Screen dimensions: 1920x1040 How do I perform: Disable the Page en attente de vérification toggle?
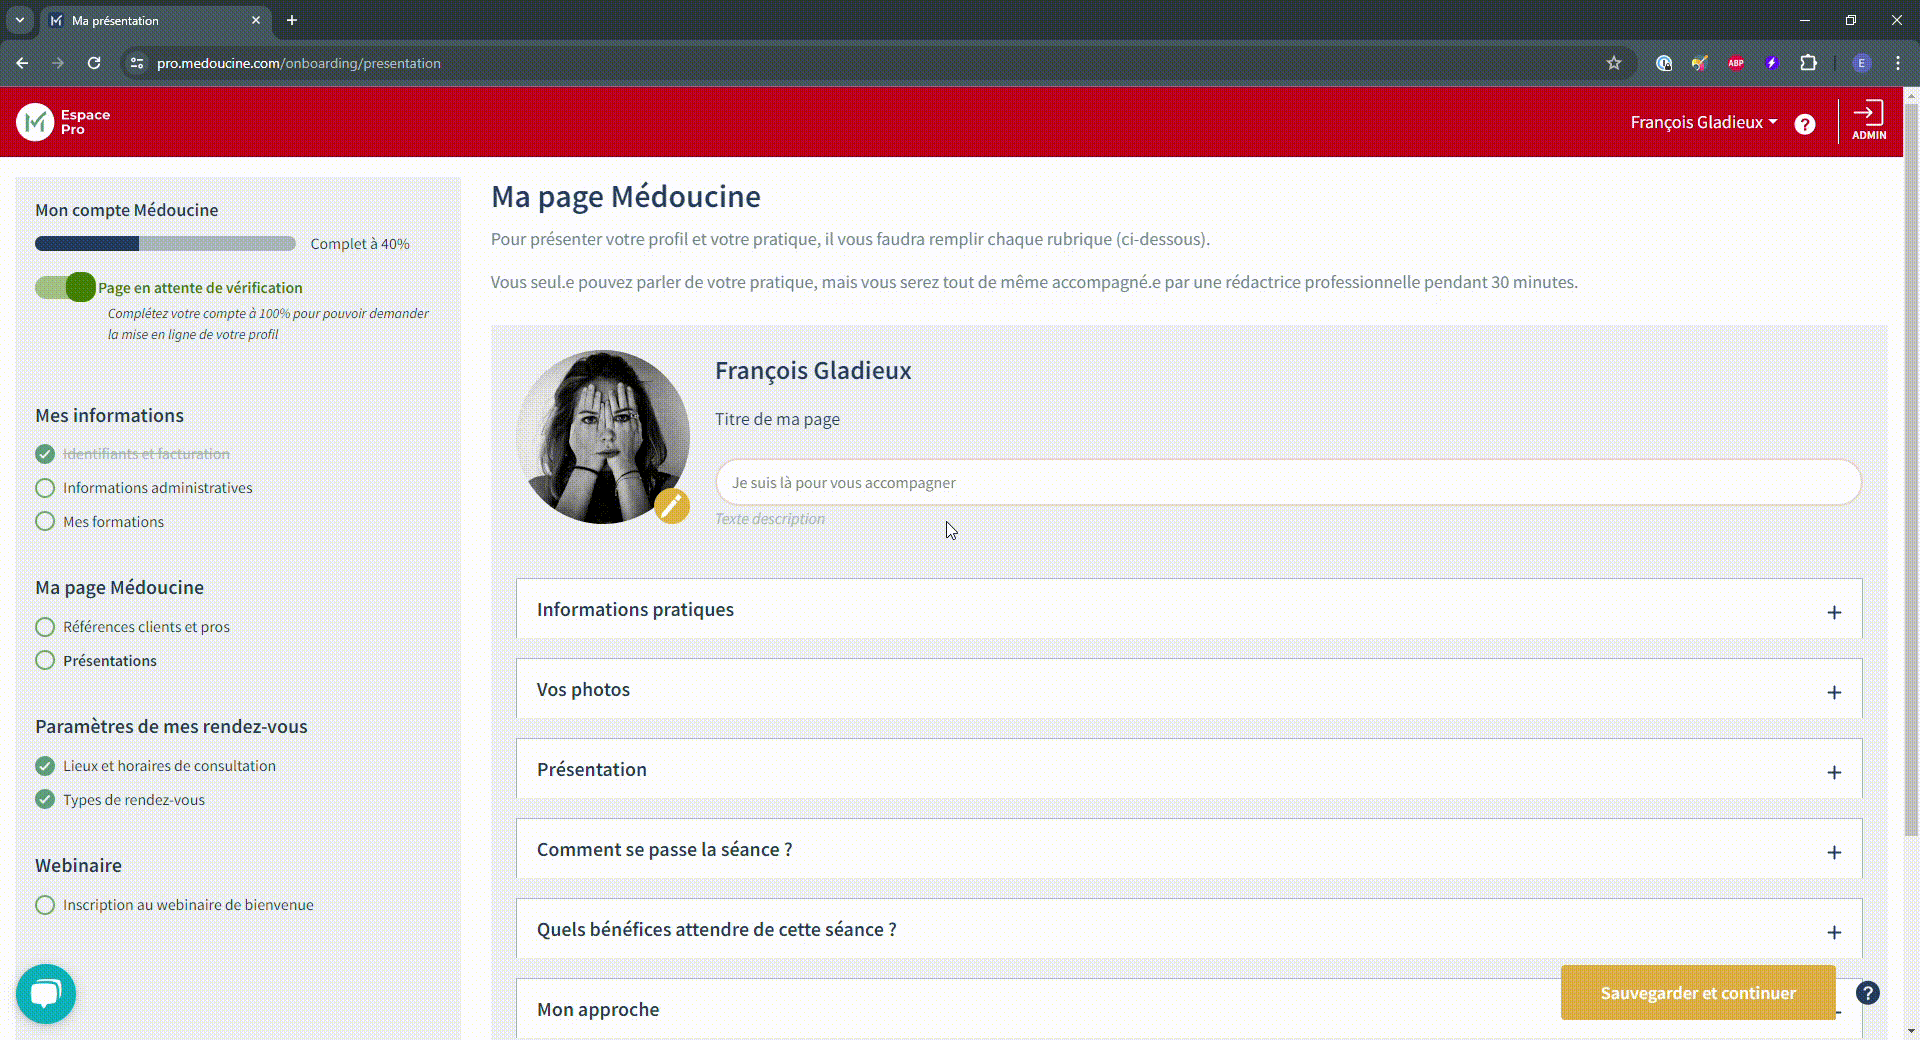coord(64,287)
